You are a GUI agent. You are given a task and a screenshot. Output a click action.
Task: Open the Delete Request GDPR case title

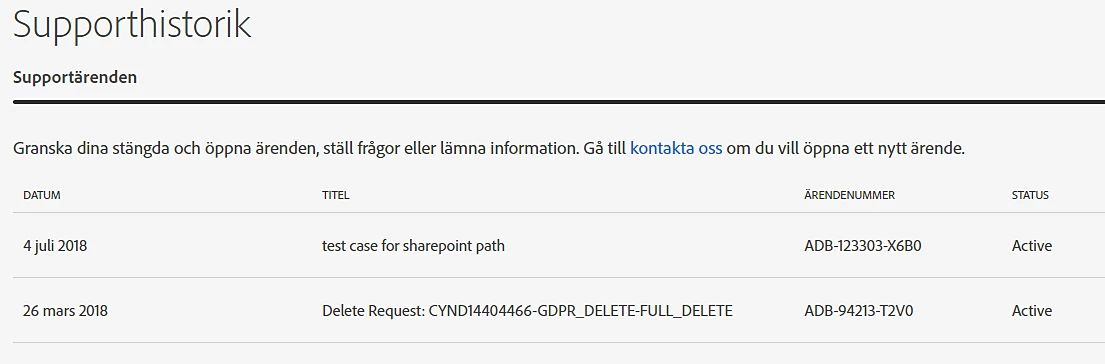tap(527, 310)
